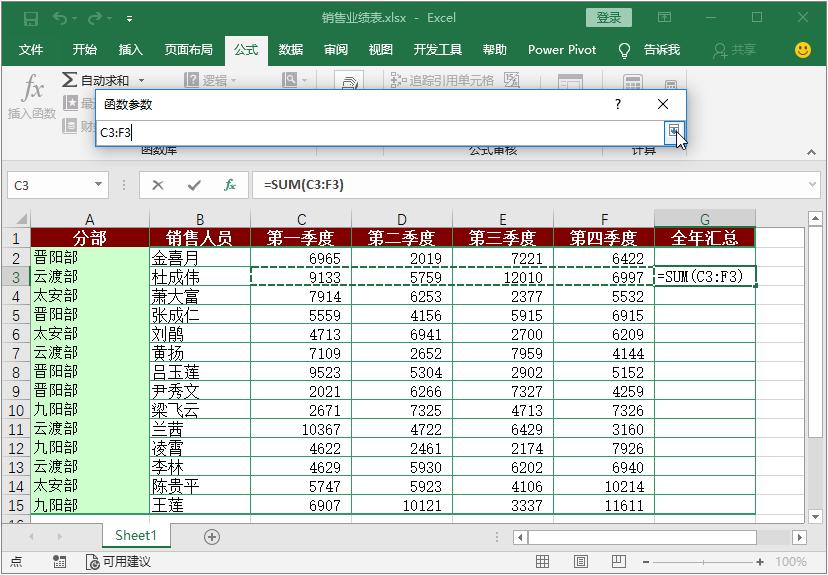Open Quick Access Toolbar customize arrow
828x575 pixels.
point(129,19)
